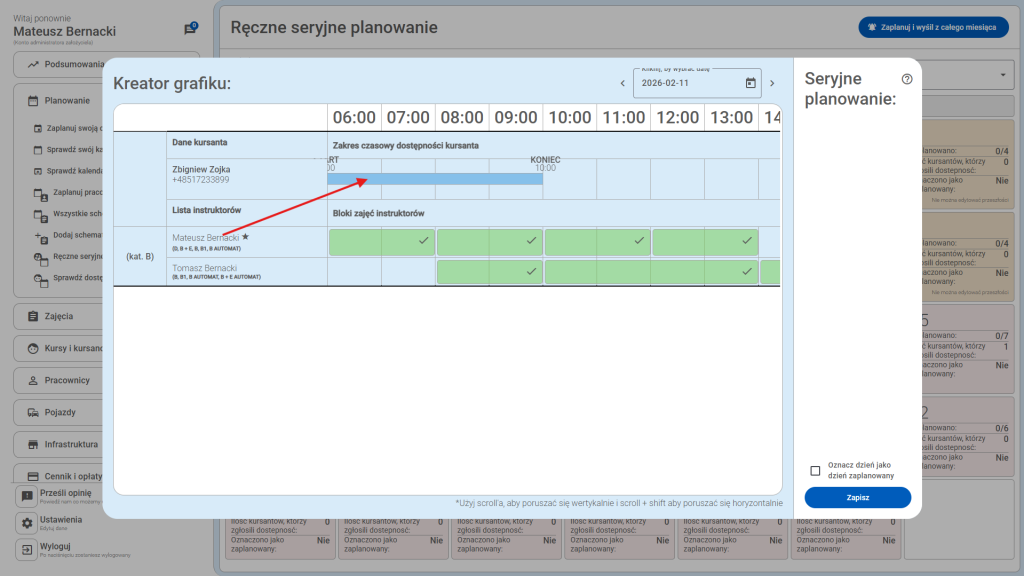Enable 'Oznacz dzień jako dzień zaplanowany' checkbox
The image size is (1024, 576).
point(815,471)
